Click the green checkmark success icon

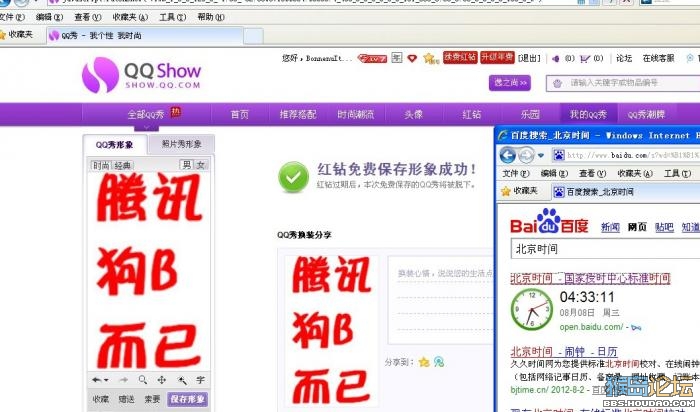coord(293,177)
